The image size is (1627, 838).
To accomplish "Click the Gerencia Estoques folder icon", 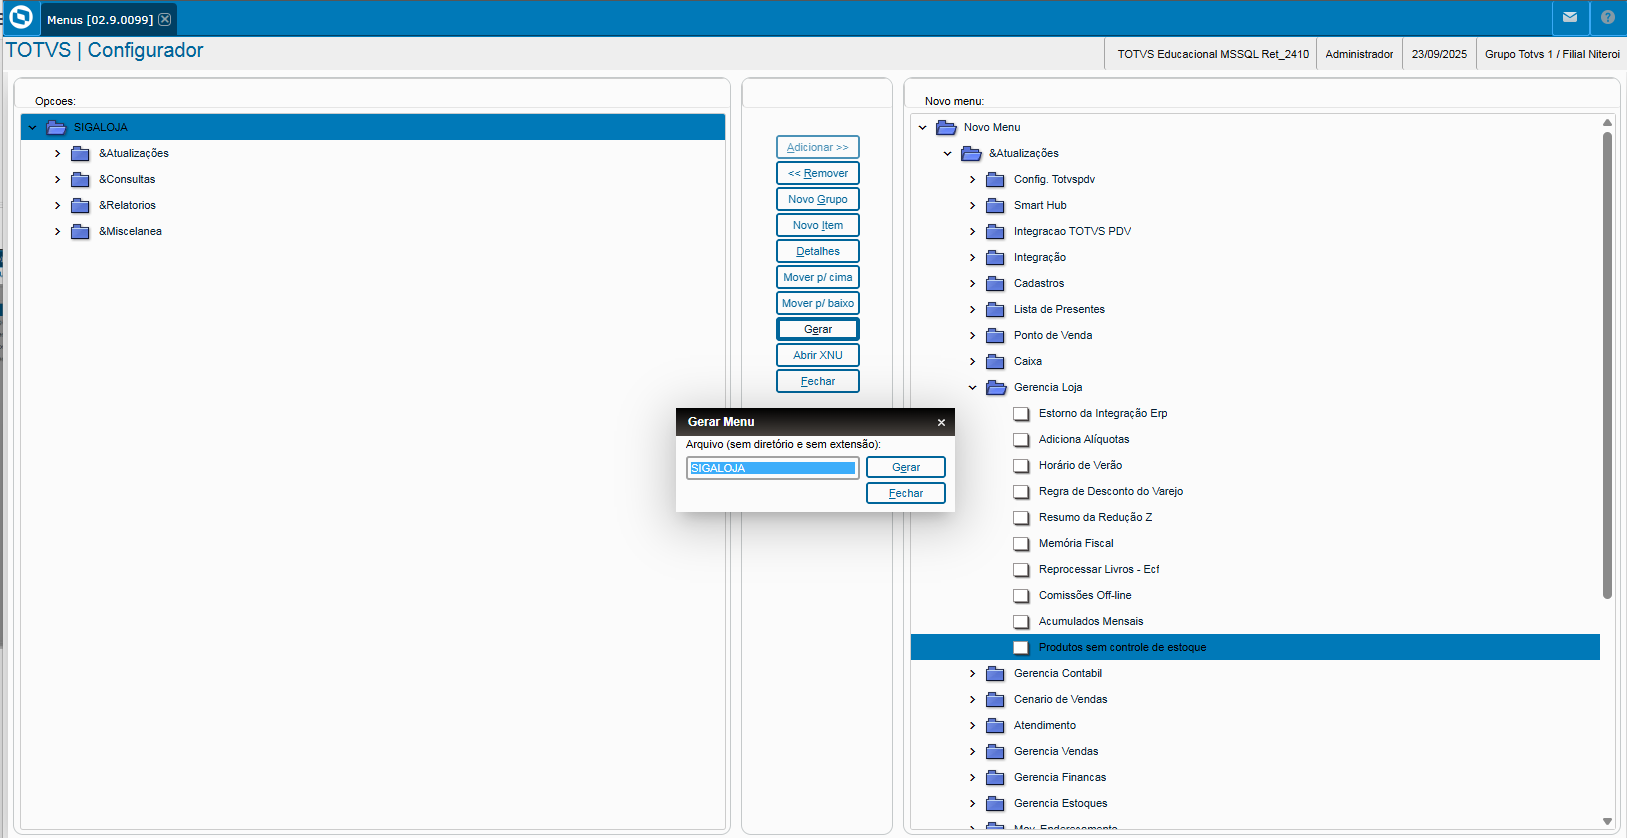I will coord(996,804).
